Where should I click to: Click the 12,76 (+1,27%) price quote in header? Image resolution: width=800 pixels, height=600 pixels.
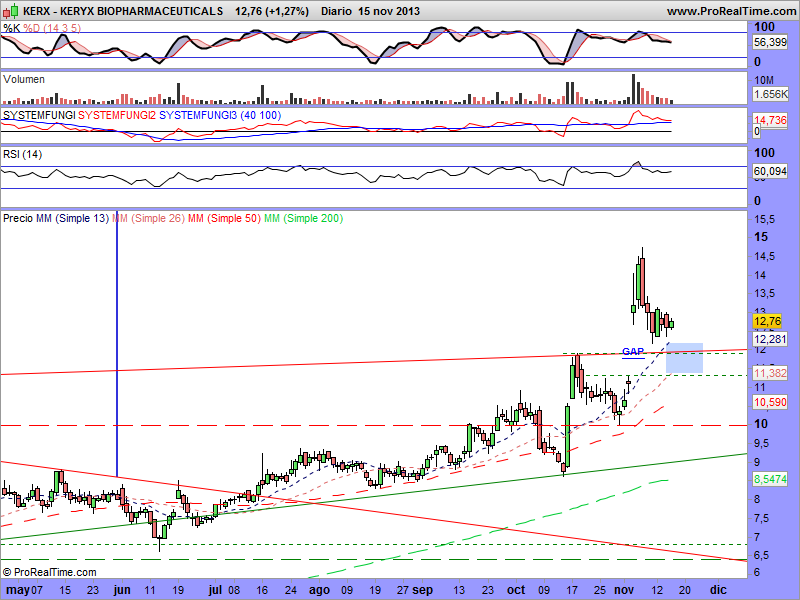[x=272, y=11]
